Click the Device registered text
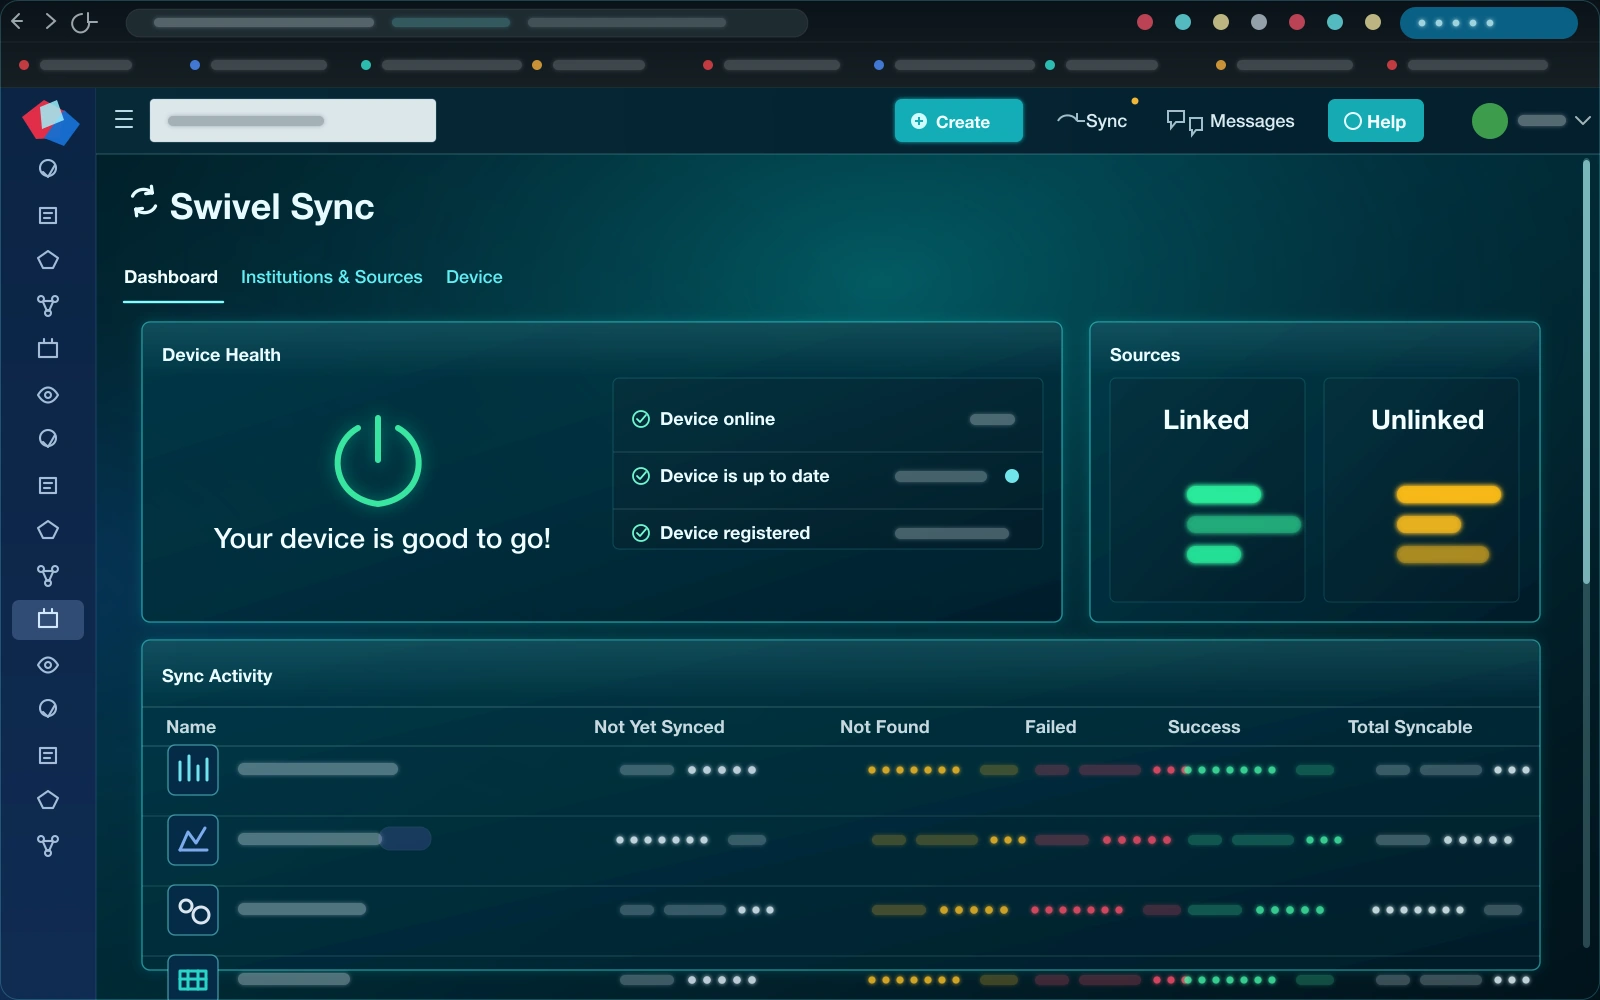The width and height of the screenshot is (1600, 1000). pos(735,533)
